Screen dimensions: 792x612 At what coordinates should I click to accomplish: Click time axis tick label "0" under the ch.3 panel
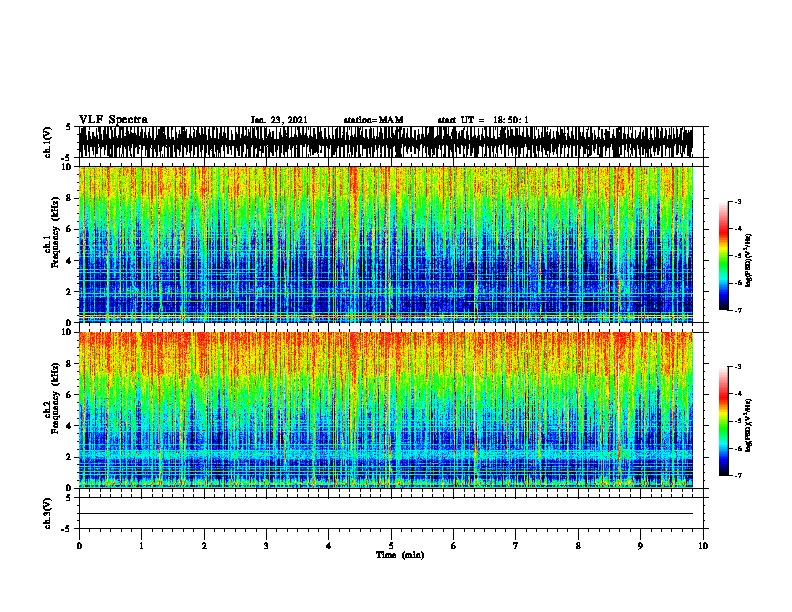click(79, 546)
